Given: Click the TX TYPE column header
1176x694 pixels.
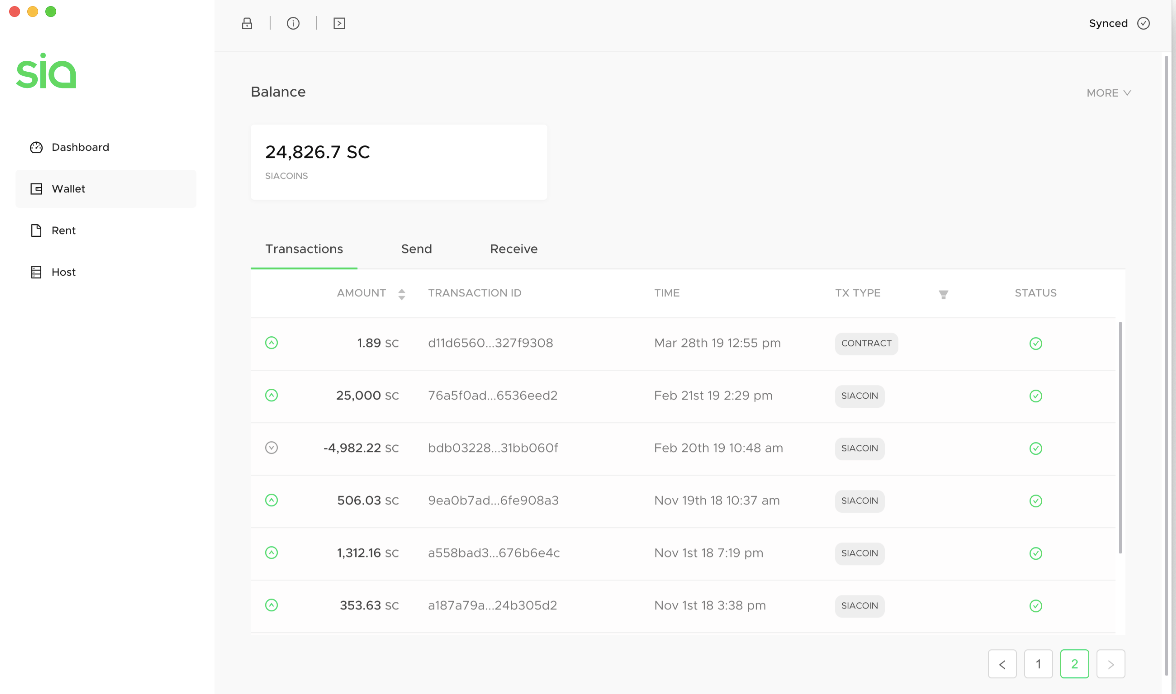Looking at the screenshot, I should coord(858,293).
